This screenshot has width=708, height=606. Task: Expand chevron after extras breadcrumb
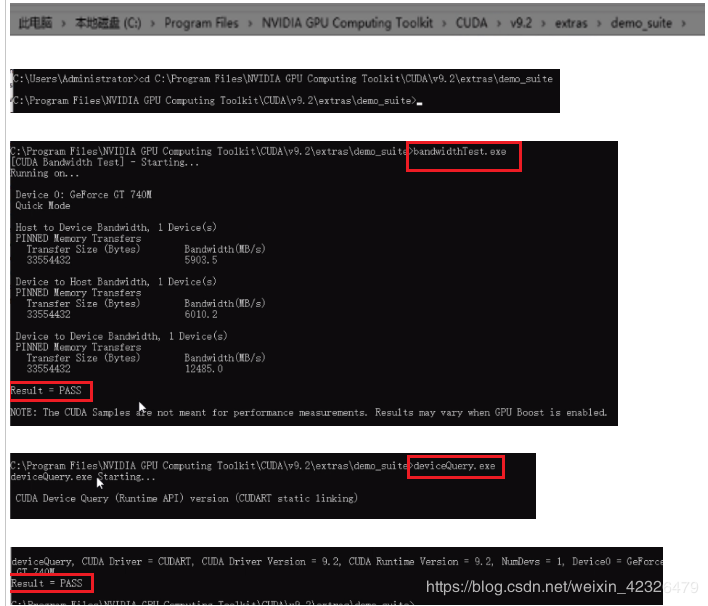click(599, 23)
